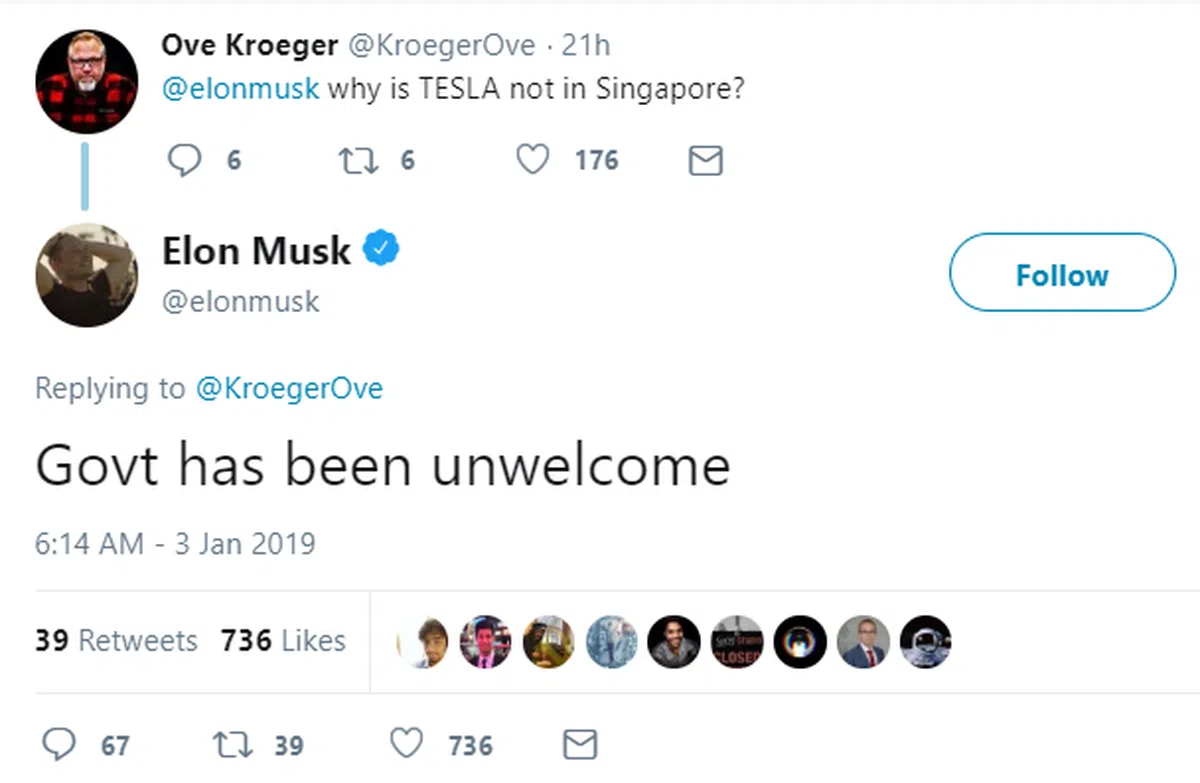
Task: Open Ove Kroeger's profile picture
Action: [86, 81]
